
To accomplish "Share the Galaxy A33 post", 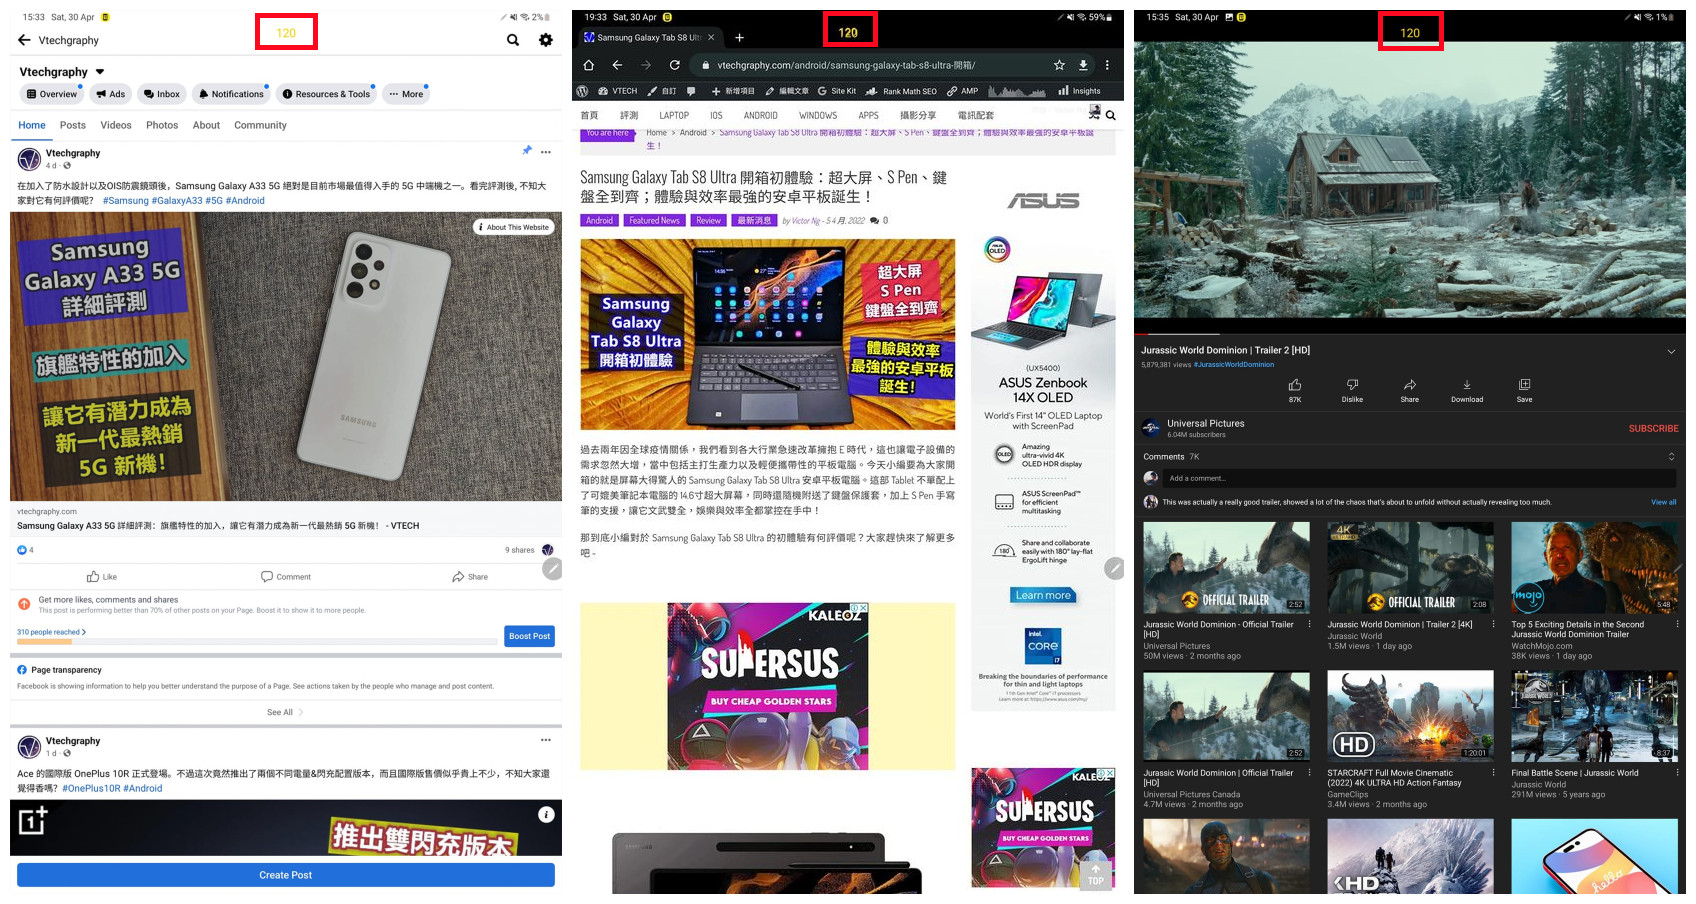I will [470, 576].
